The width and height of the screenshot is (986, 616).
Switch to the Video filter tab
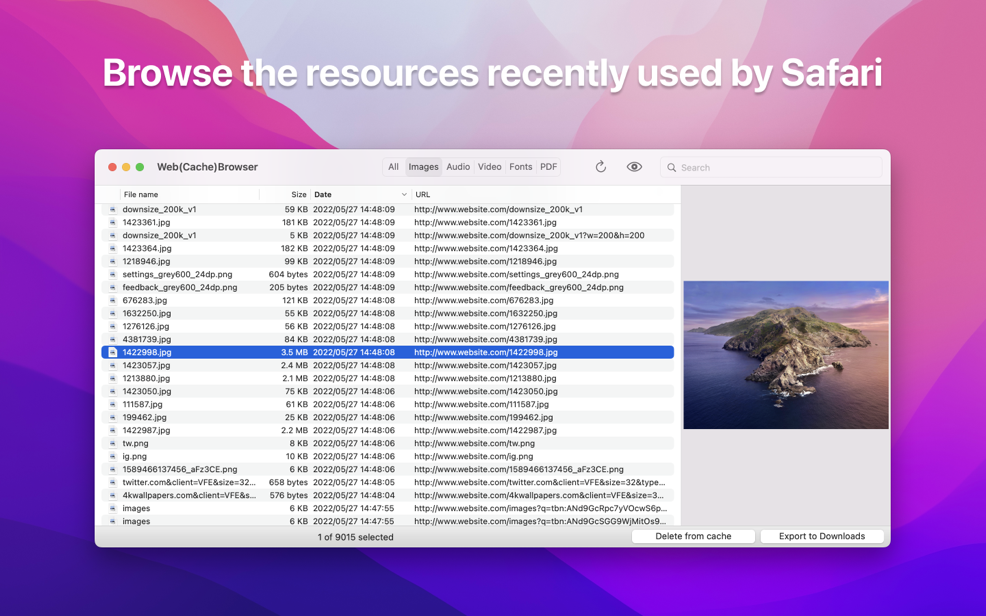(489, 167)
